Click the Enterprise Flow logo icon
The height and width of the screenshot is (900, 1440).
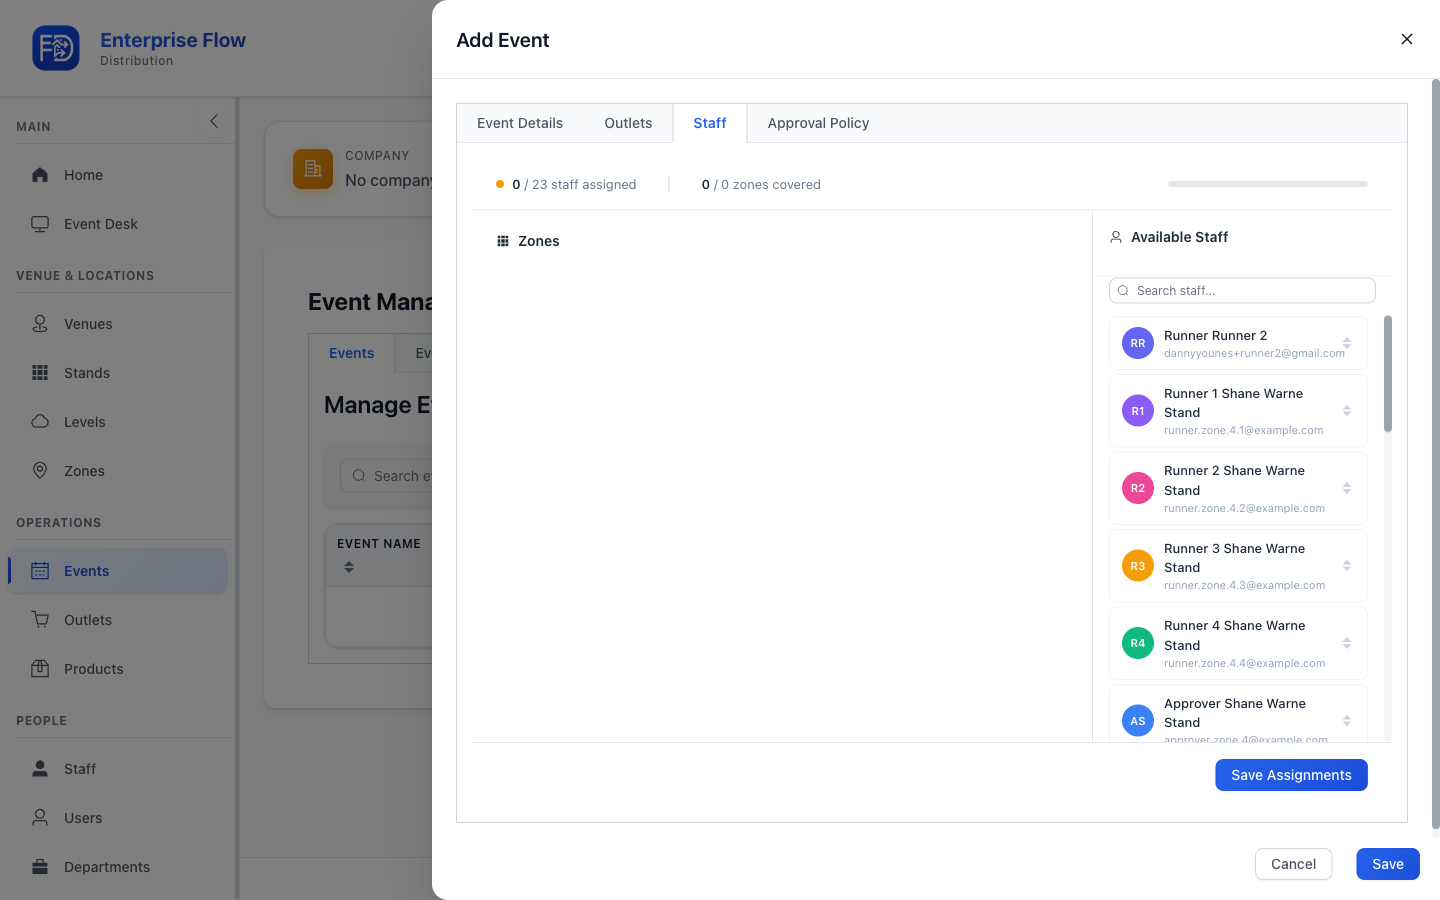click(x=56, y=48)
